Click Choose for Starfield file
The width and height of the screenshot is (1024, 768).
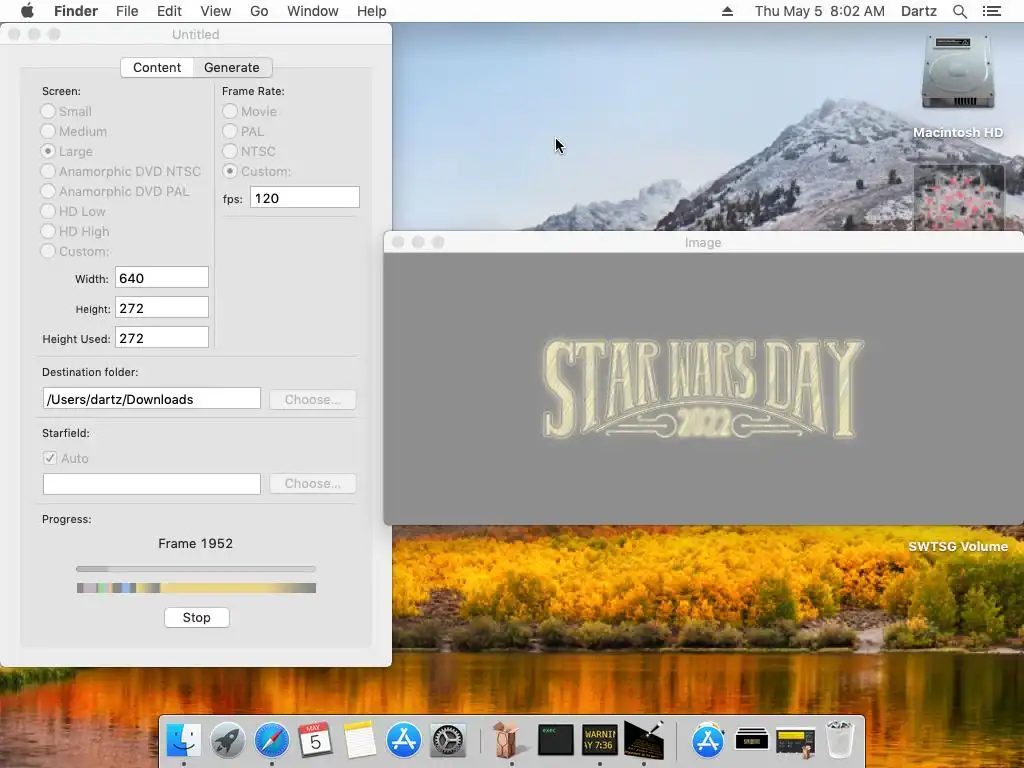(x=313, y=483)
